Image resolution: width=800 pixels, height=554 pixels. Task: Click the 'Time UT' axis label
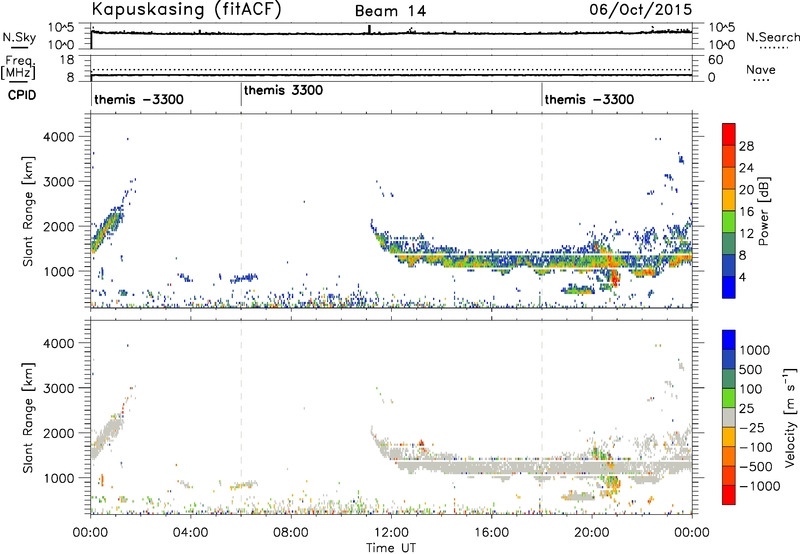pyautogui.click(x=391, y=548)
